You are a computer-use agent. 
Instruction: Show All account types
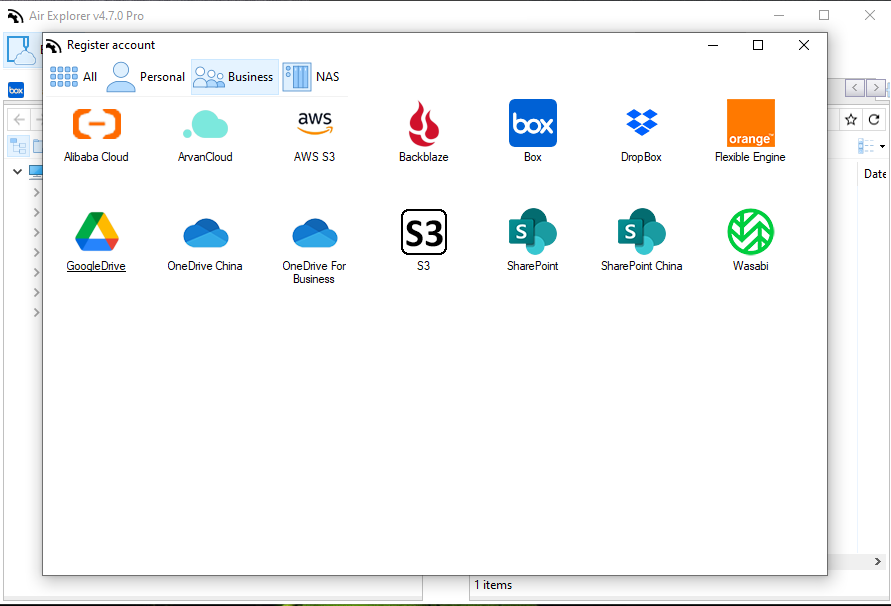point(74,77)
